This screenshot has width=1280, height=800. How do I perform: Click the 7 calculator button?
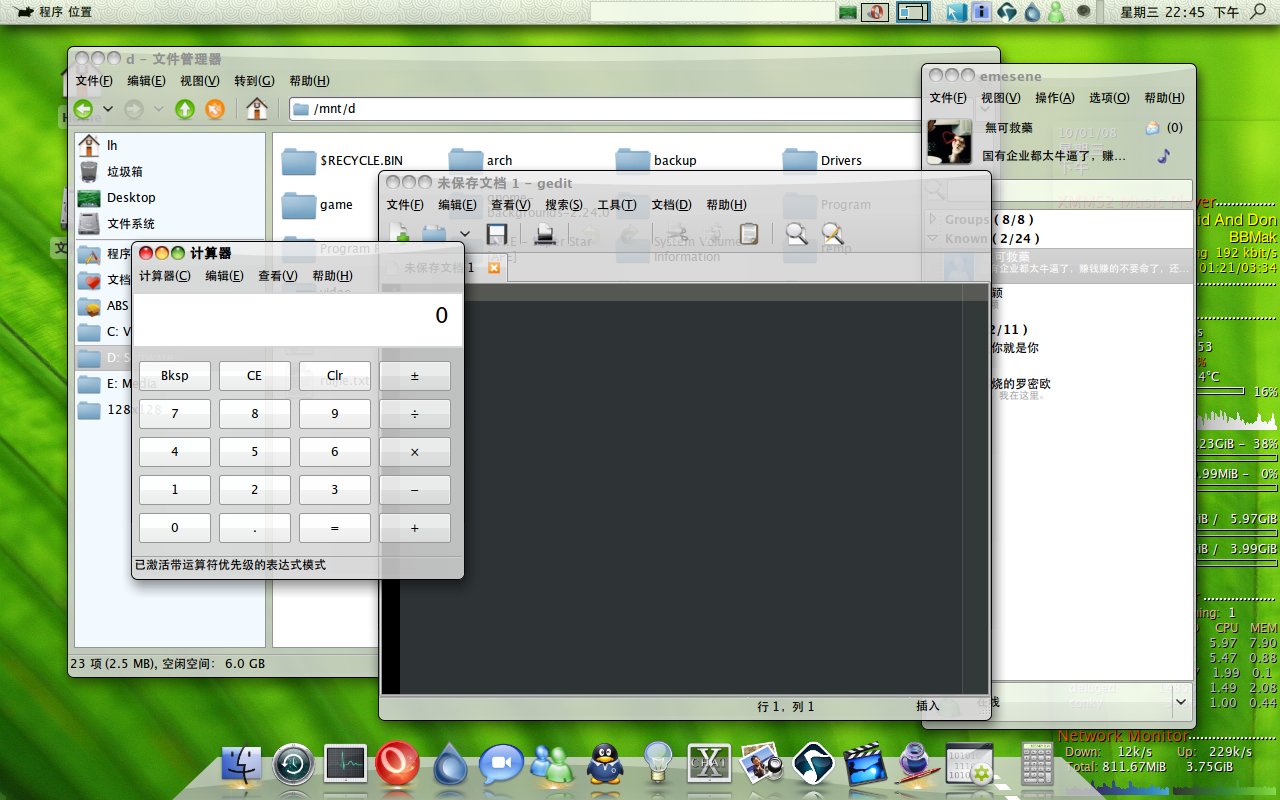tap(175, 414)
